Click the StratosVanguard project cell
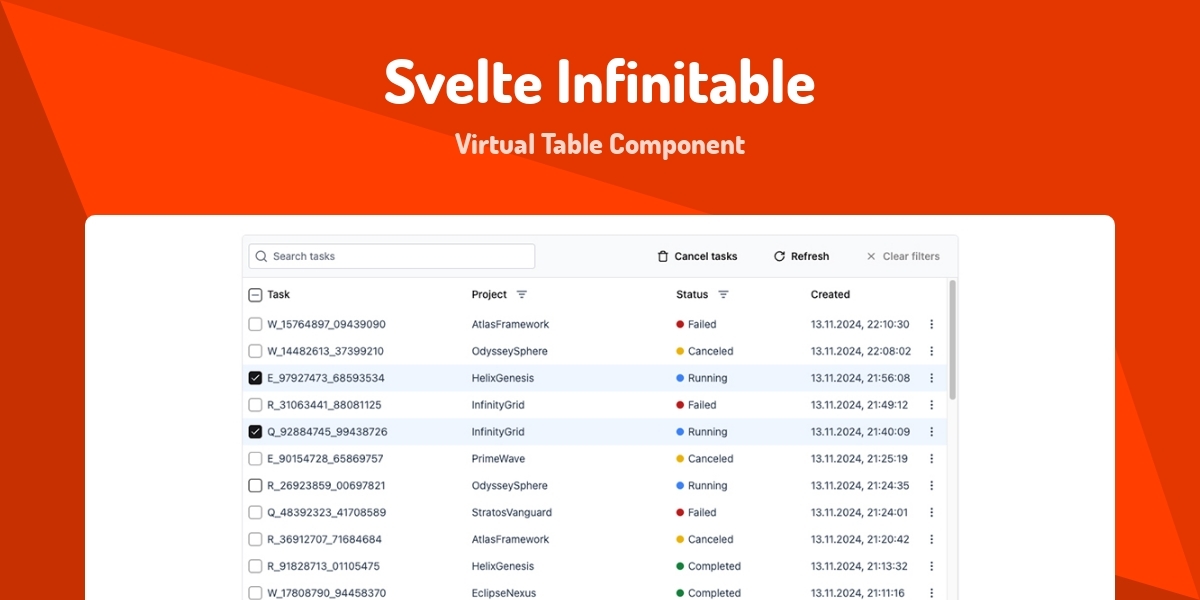Screen dimensions: 1200x600 point(512,512)
